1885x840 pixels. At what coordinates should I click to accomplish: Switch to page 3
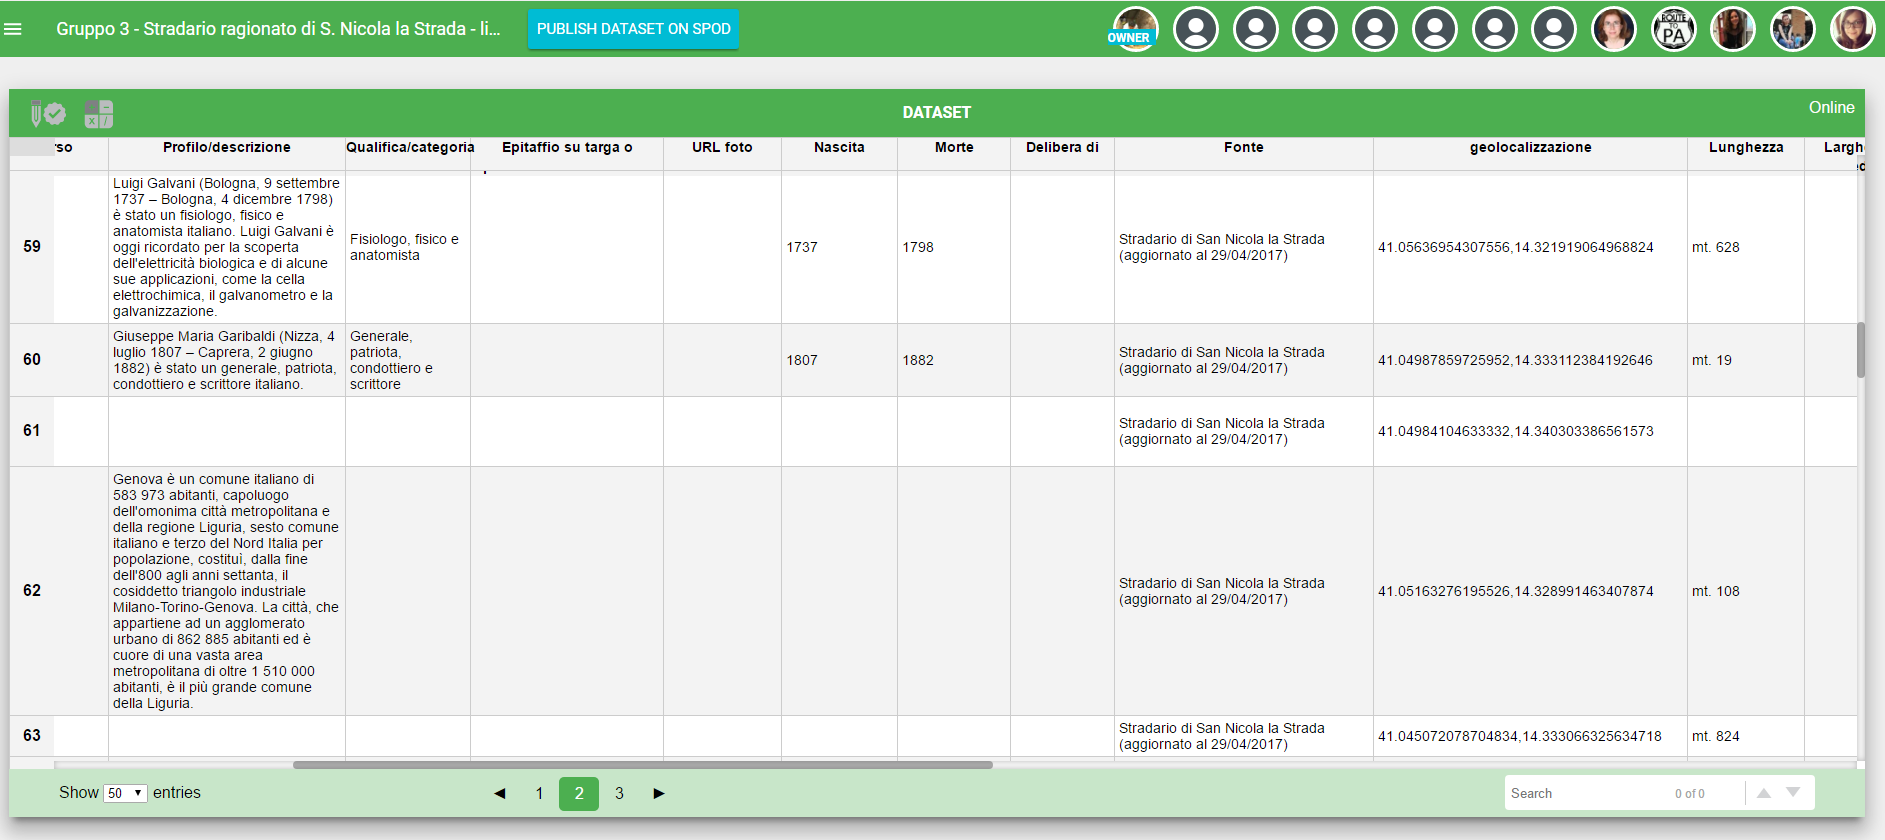[619, 793]
